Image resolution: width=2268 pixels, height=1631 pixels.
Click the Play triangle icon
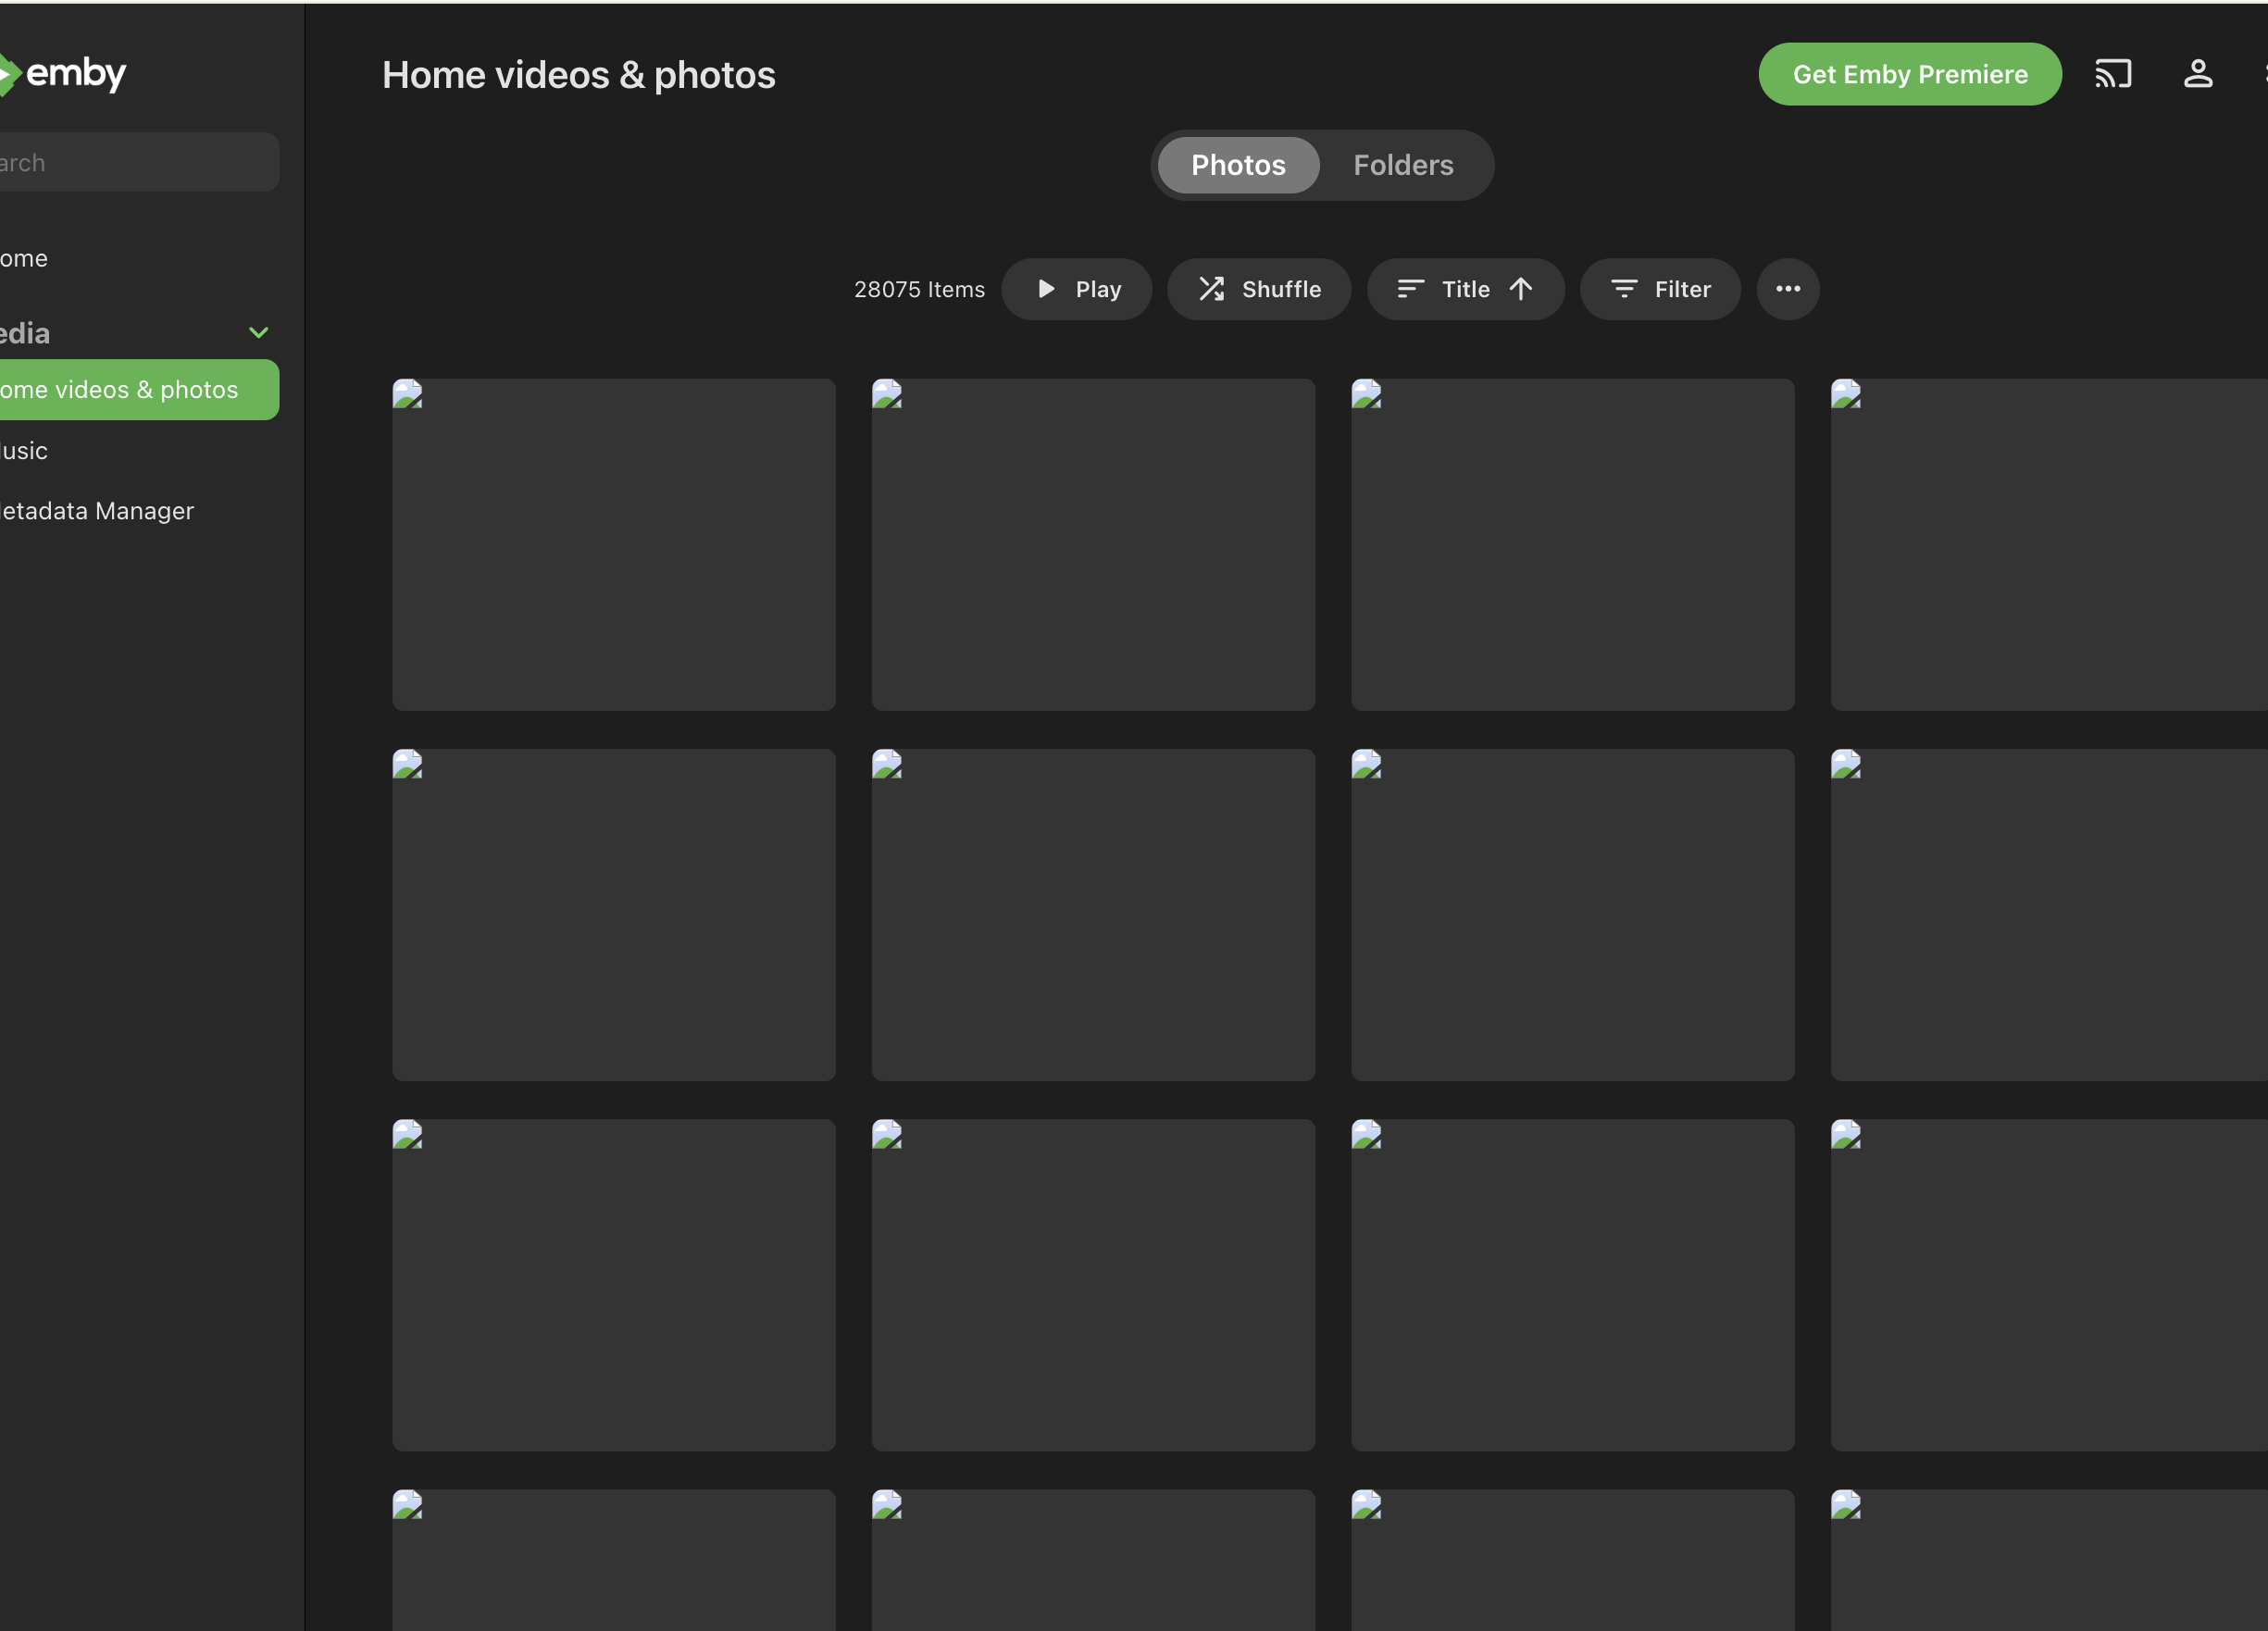click(1045, 289)
